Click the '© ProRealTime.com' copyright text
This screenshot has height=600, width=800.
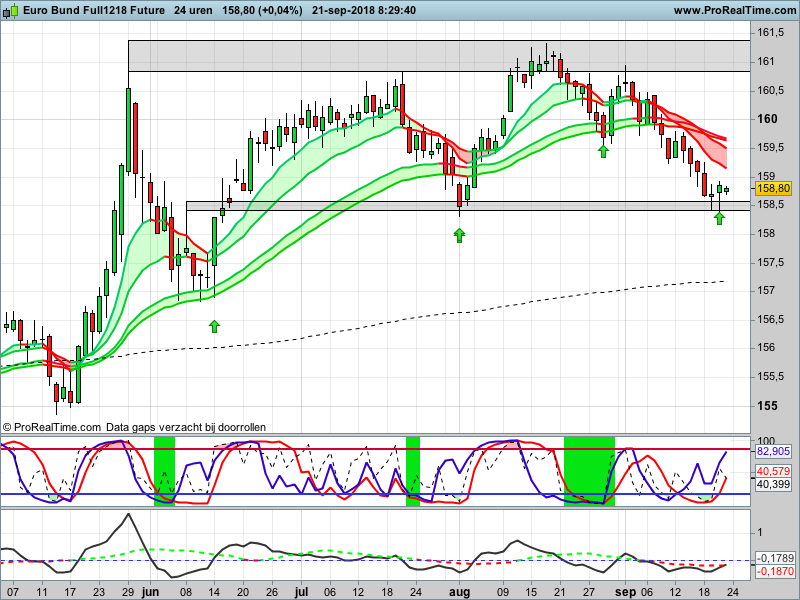52,427
